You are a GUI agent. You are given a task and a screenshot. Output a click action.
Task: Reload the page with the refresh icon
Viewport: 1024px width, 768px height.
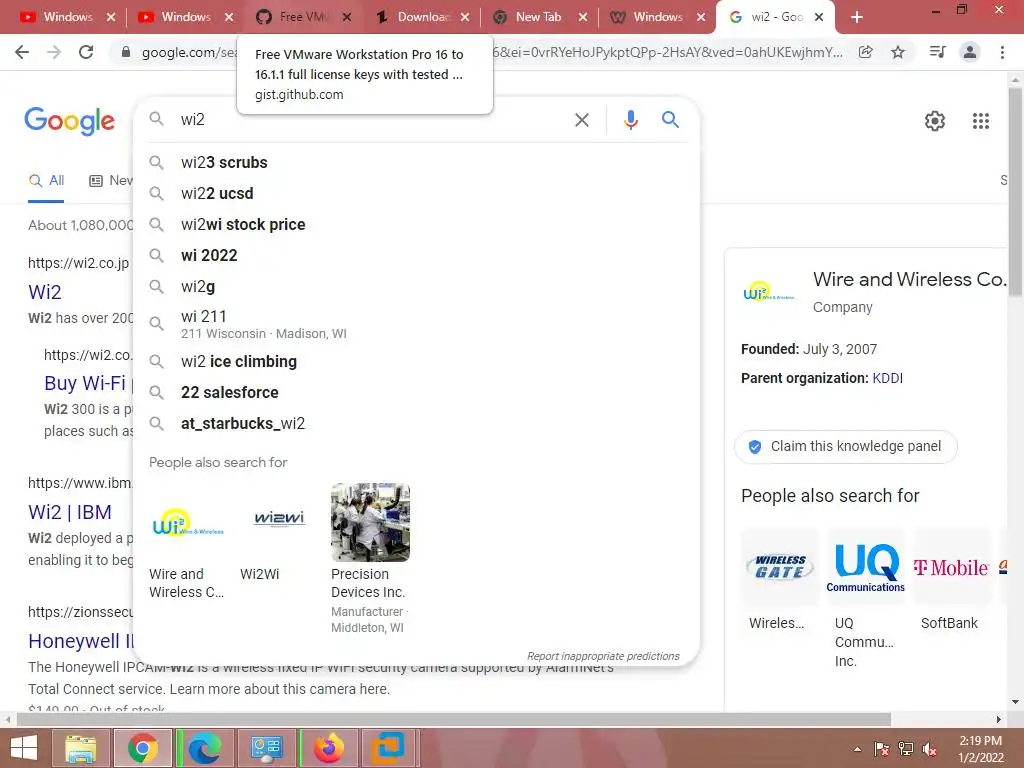click(x=86, y=52)
